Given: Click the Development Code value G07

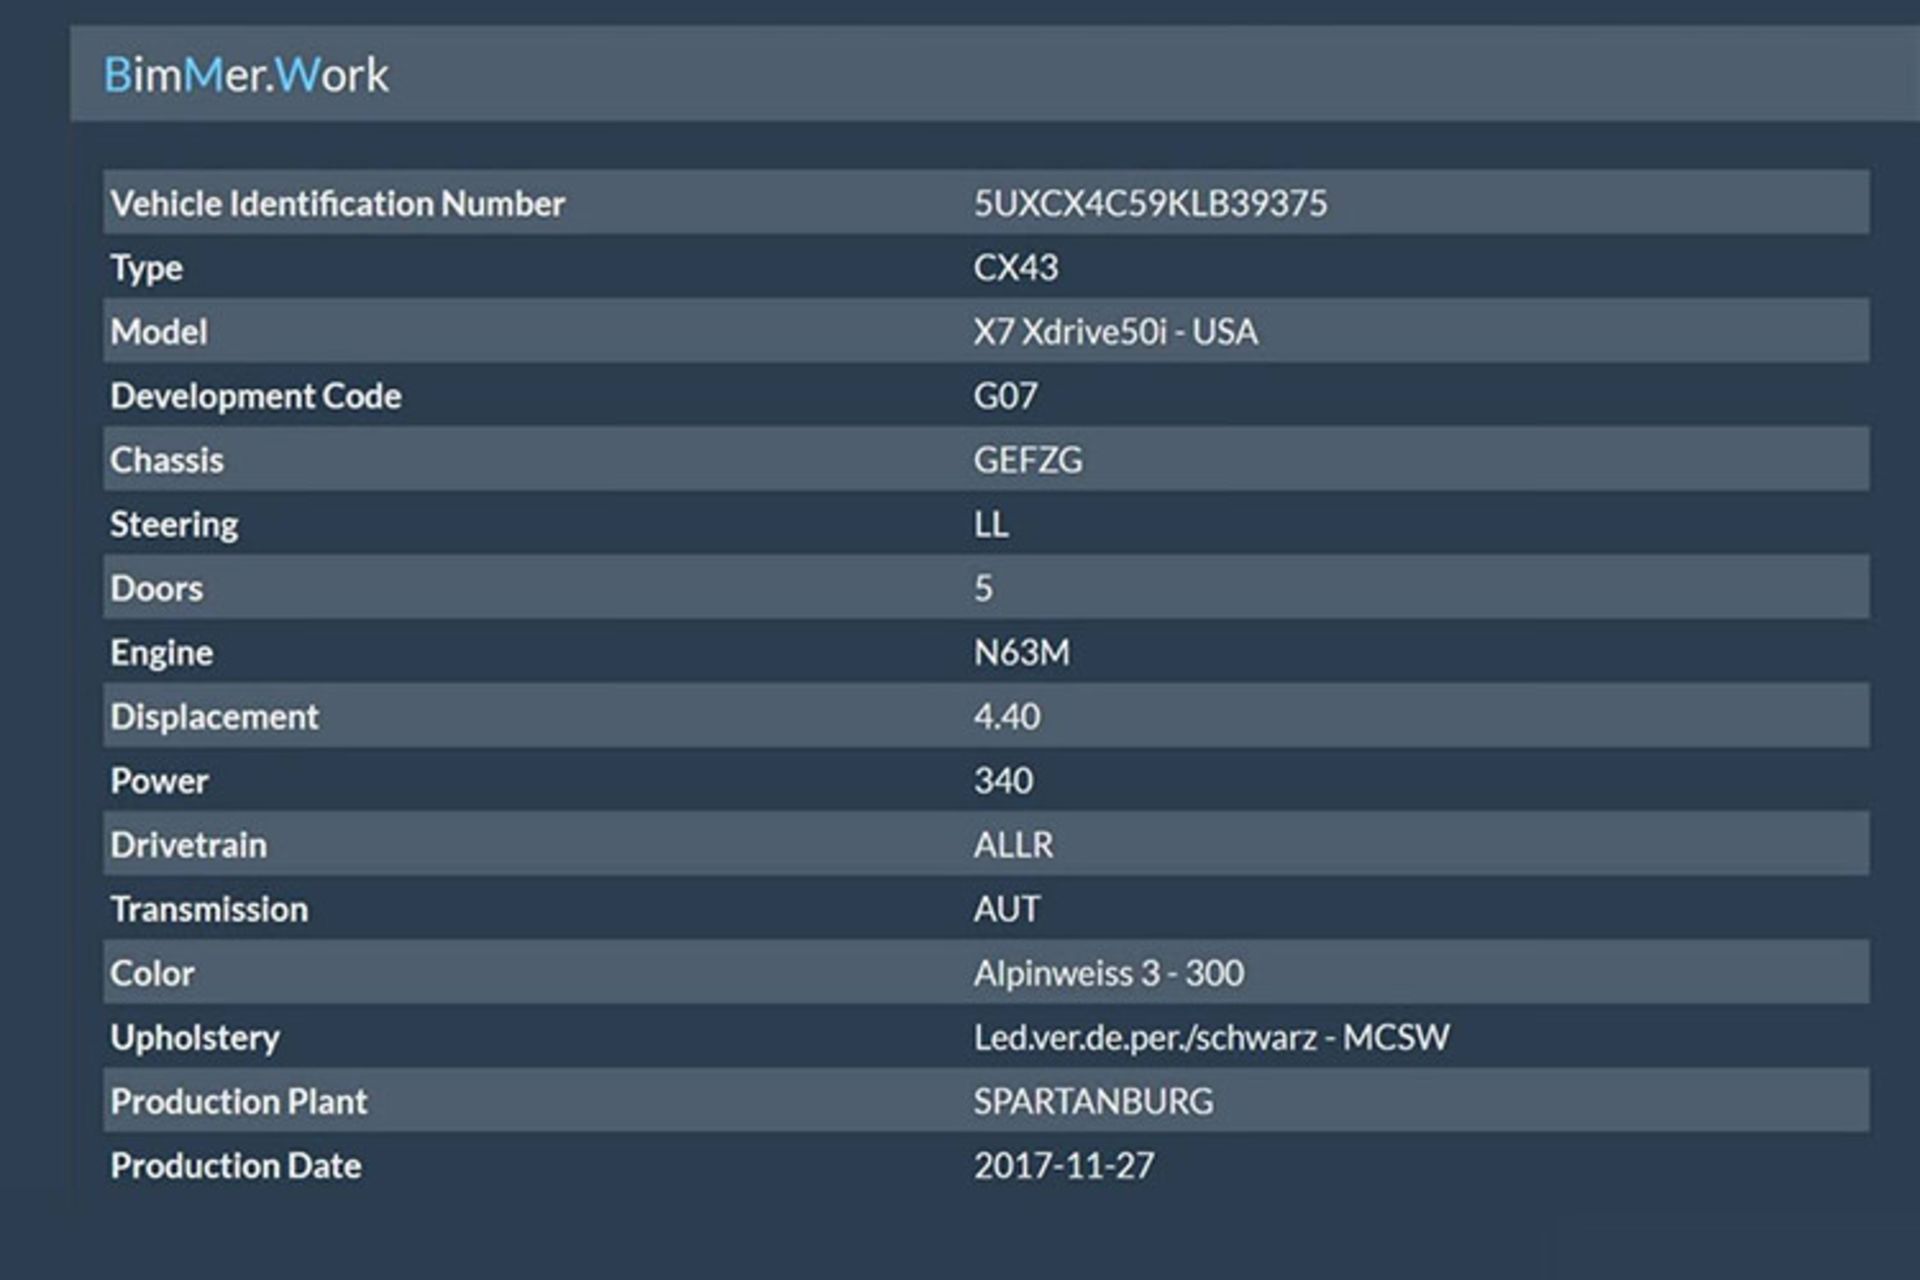Looking at the screenshot, I should pyautogui.click(x=1005, y=396).
